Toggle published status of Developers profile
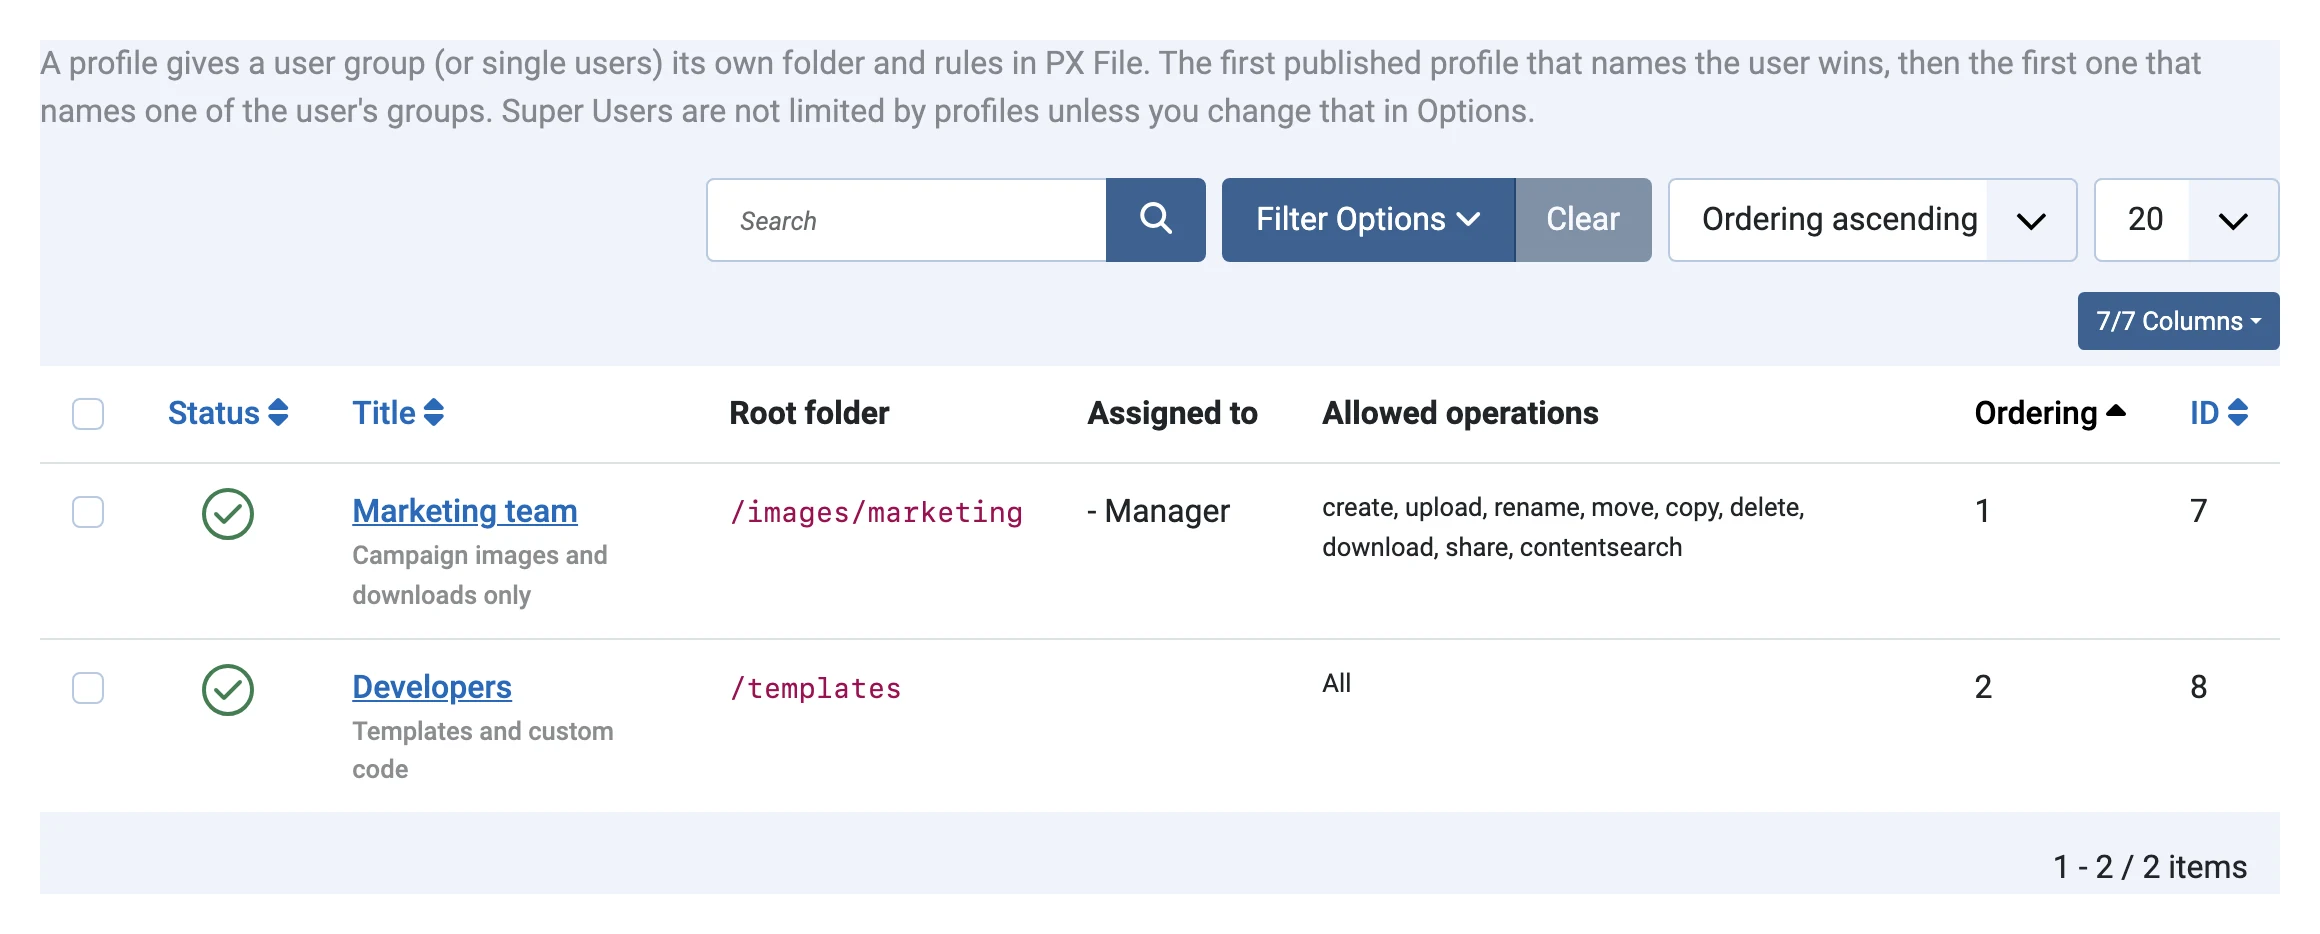 [x=228, y=690]
